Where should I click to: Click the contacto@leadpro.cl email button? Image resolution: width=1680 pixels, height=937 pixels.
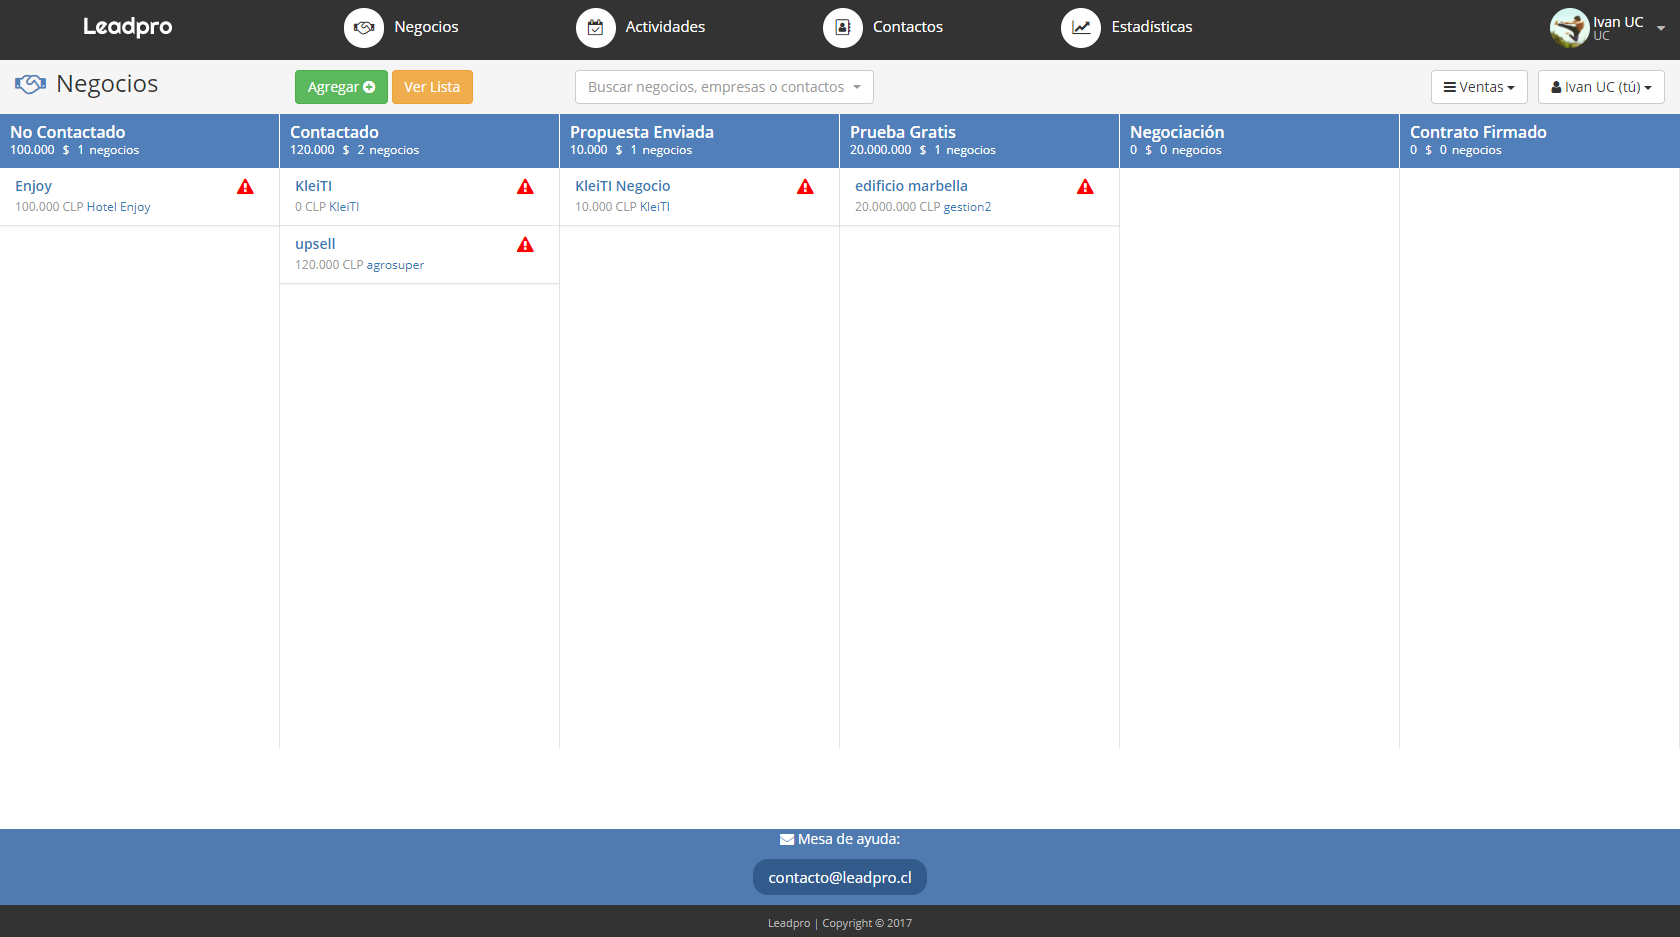pyautogui.click(x=840, y=877)
